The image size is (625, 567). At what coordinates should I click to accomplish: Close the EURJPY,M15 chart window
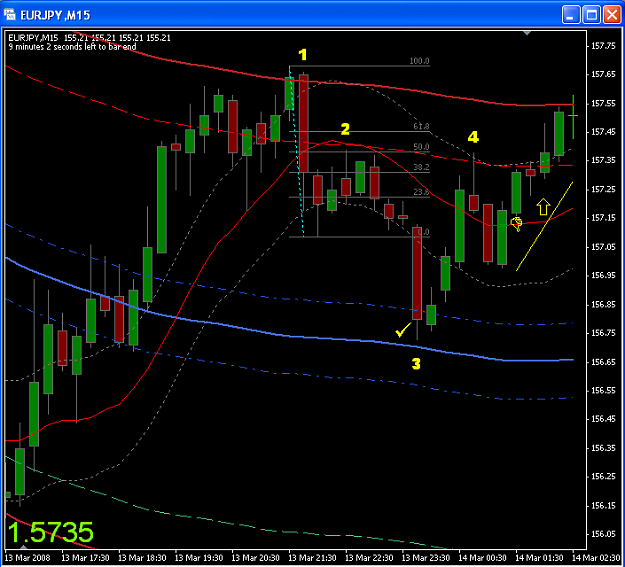[x=612, y=15]
